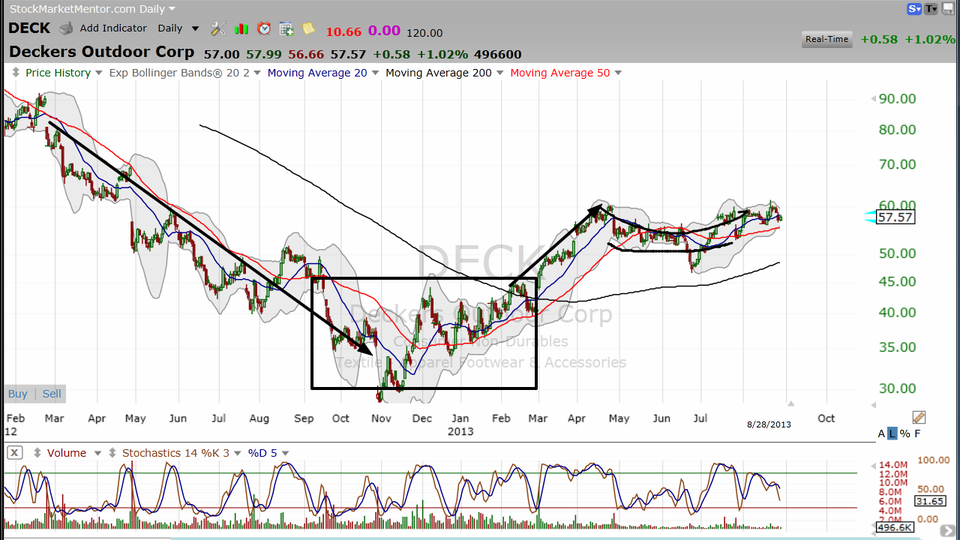Viewport: 960px width, 540px height.
Task: Expand Exp Bollinger Bands 20 2 dropdown
Action: point(257,73)
